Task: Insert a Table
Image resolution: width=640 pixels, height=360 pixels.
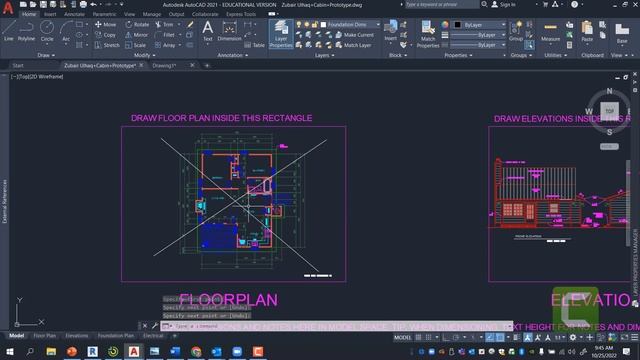Action: (255, 45)
